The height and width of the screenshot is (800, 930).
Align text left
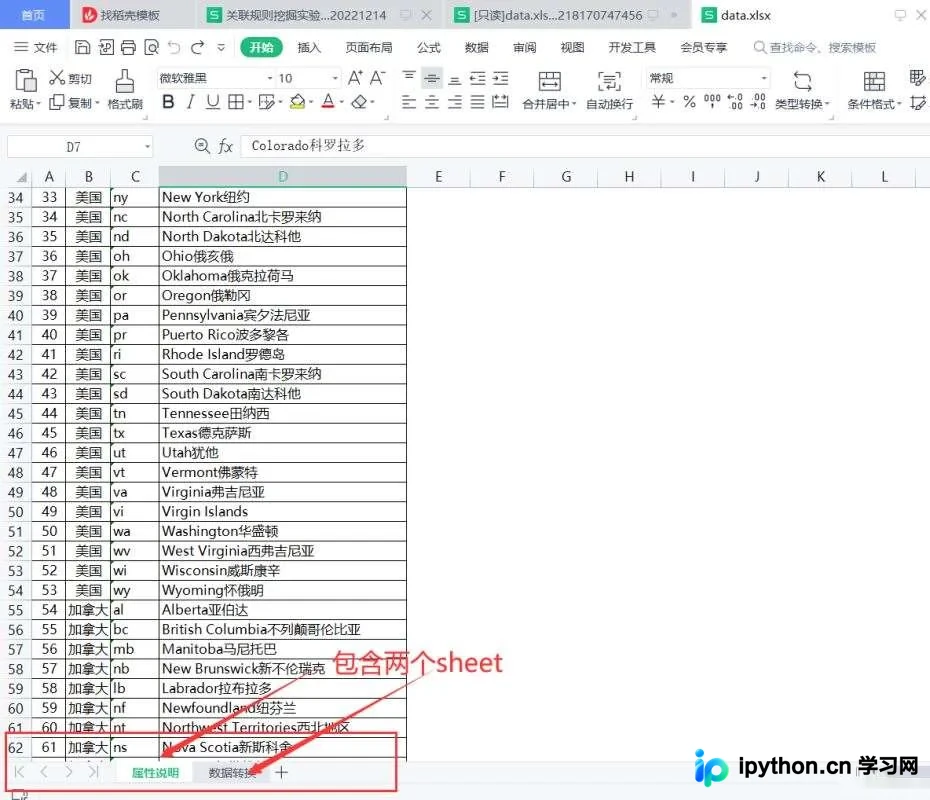coord(409,103)
